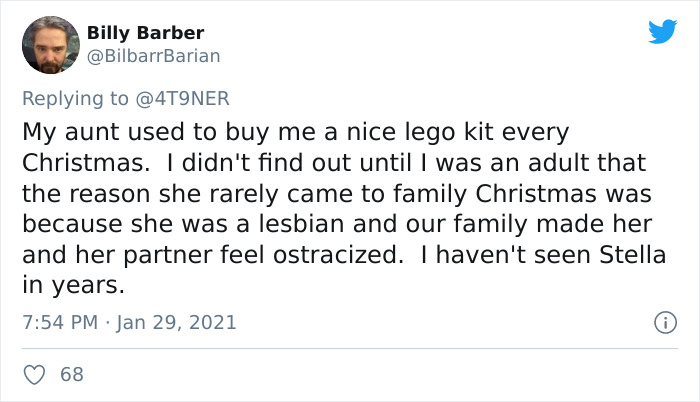Click the Twitter bird logo
The image size is (700, 402).
(662, 32)
